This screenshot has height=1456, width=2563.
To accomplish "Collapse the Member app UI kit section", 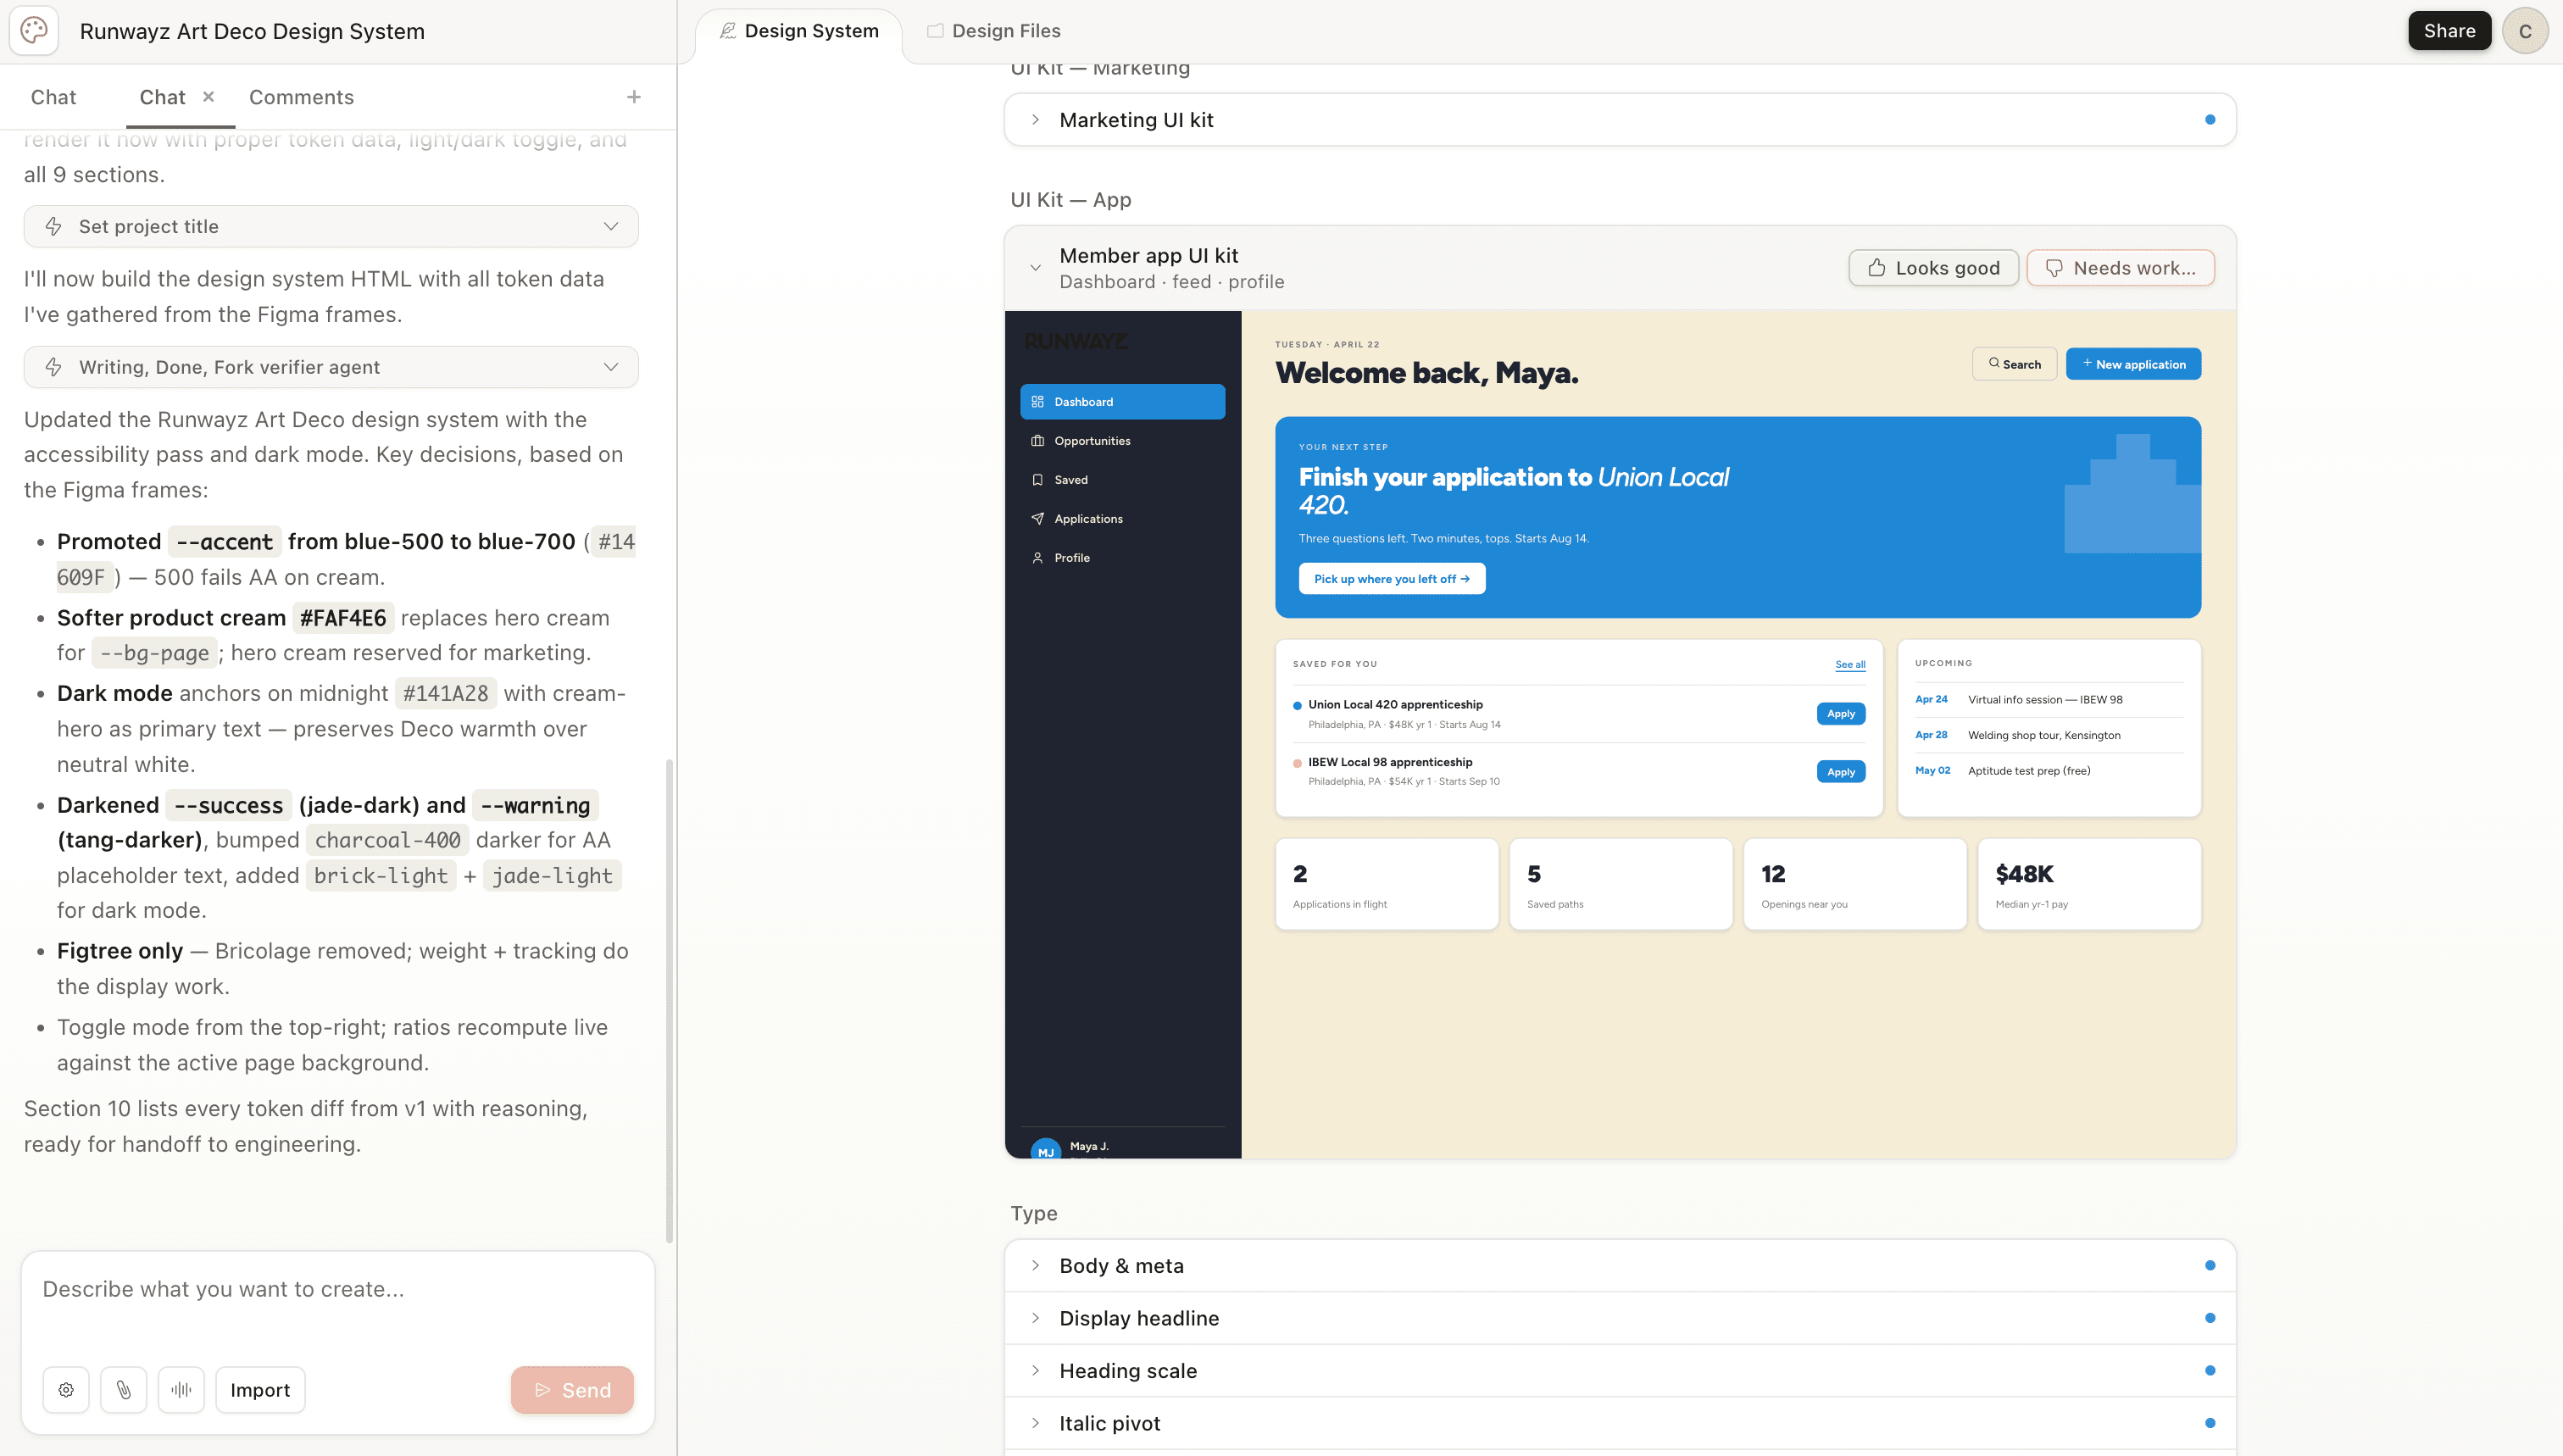I will pyautogui.click(x=1035, y=268).
